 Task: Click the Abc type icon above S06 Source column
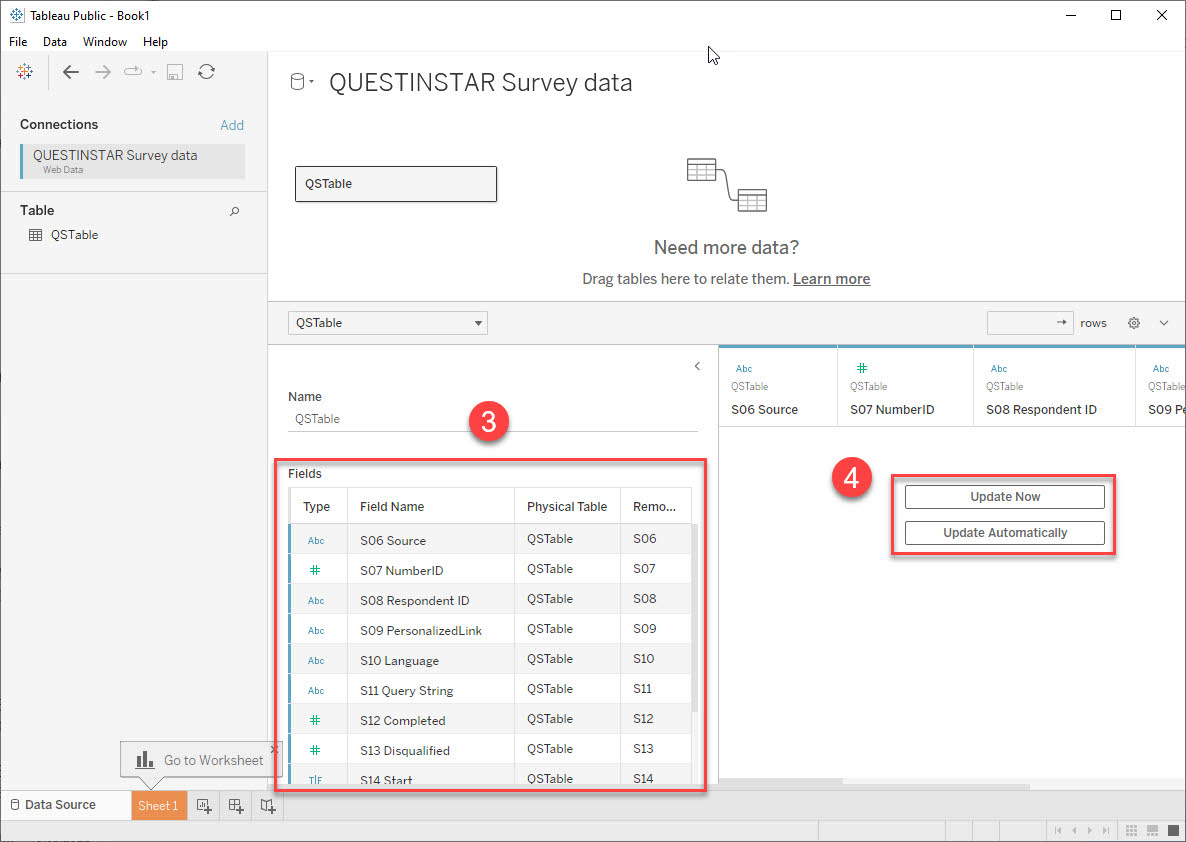(744, 368)
